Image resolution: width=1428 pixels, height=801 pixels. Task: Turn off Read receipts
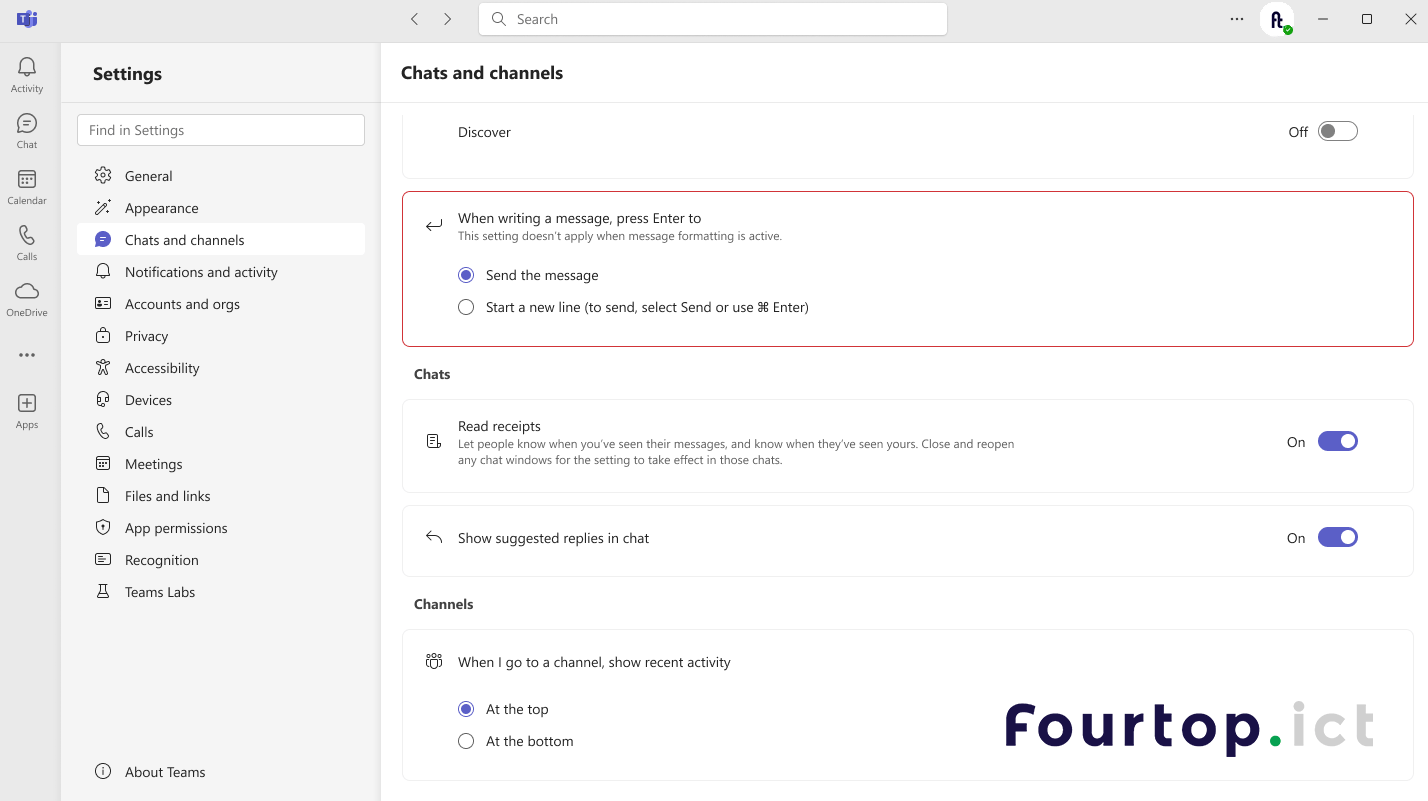click(1338, 441)
